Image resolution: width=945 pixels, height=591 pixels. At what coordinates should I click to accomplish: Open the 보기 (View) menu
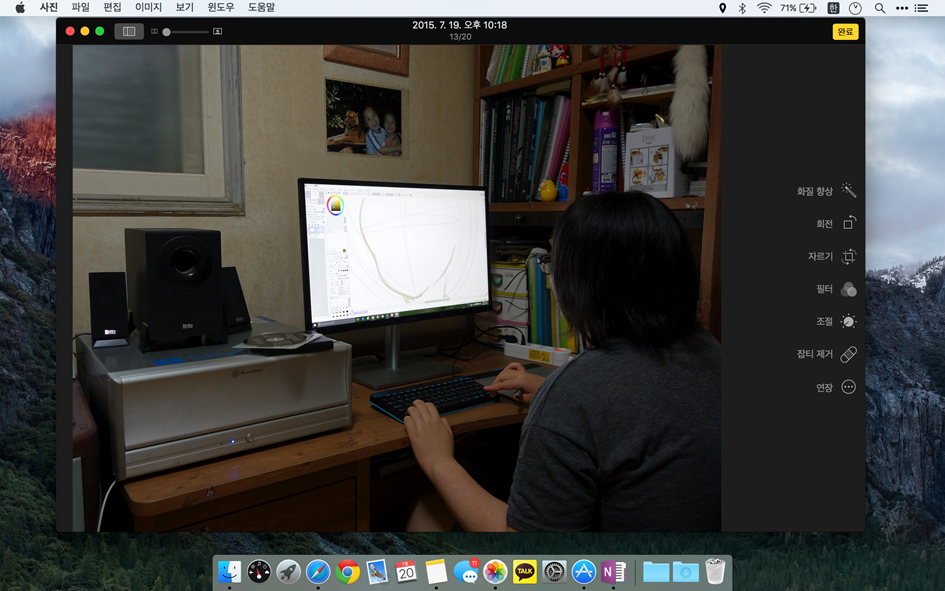184,7
